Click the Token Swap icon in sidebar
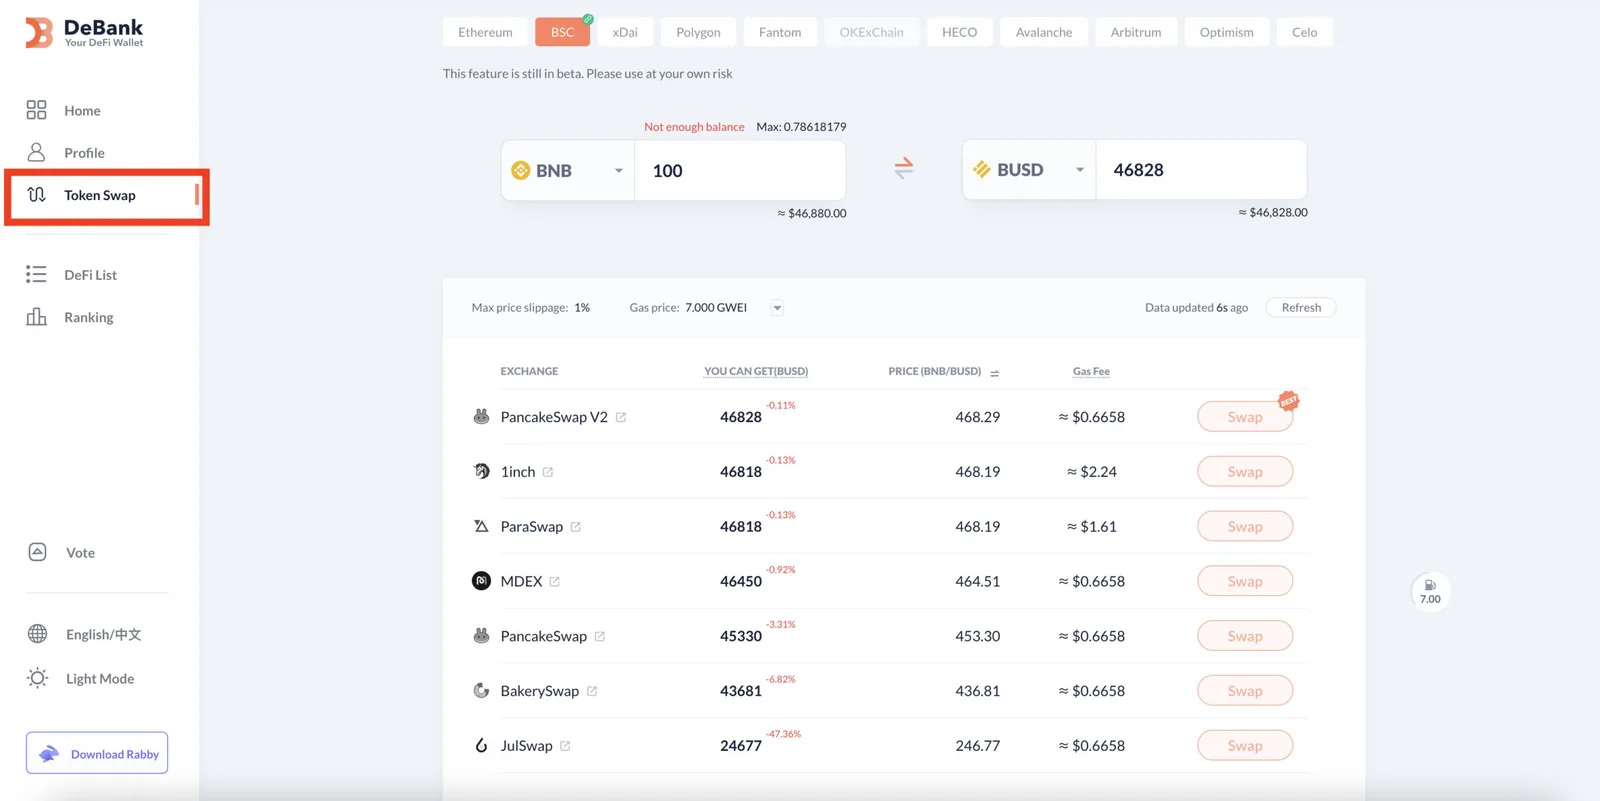Image resolution: width=1600 pixels, height=801 pixels. (x=36, y=195)
